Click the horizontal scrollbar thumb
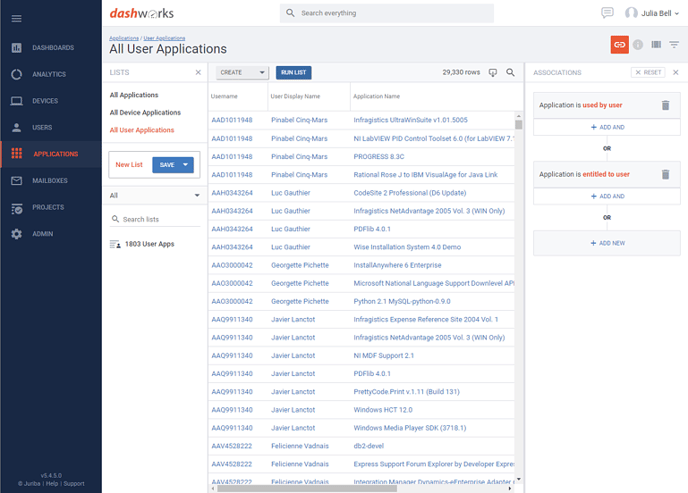Screen dimensions: 688x493 (x=307, y=489)
